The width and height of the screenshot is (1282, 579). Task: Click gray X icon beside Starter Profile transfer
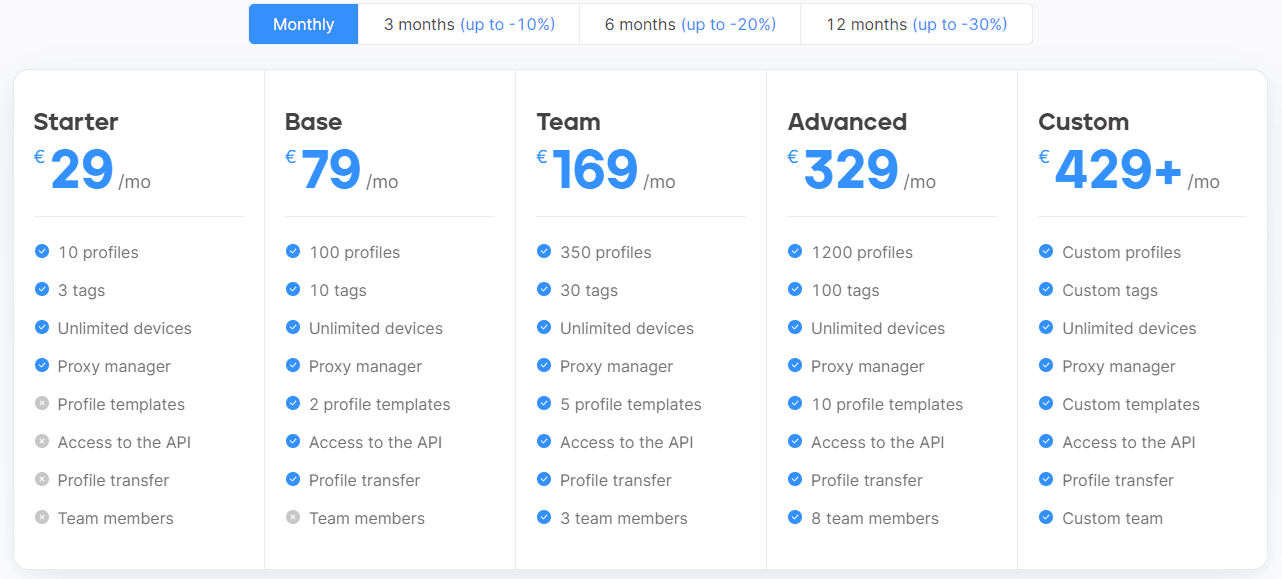42,480
